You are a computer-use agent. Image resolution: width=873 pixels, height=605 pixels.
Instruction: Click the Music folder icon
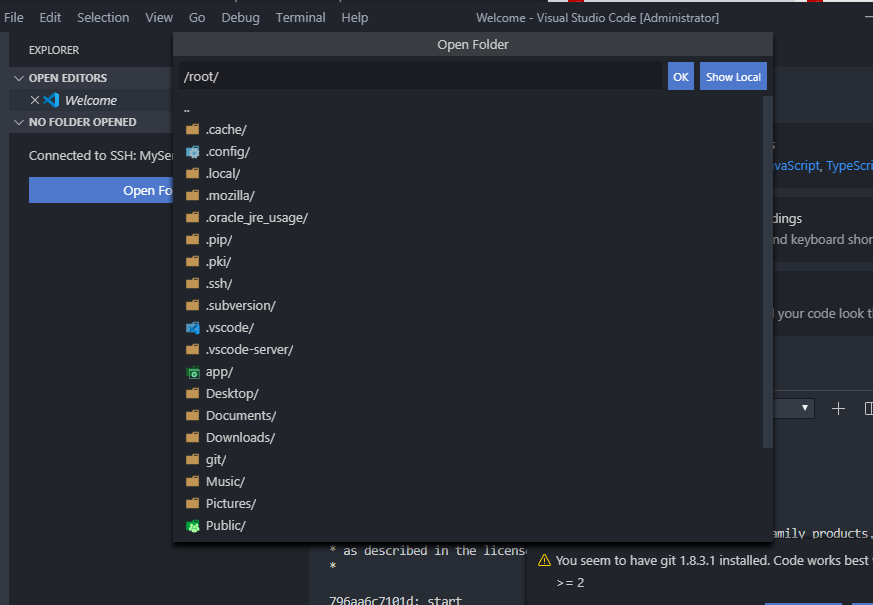pos(193,481)
